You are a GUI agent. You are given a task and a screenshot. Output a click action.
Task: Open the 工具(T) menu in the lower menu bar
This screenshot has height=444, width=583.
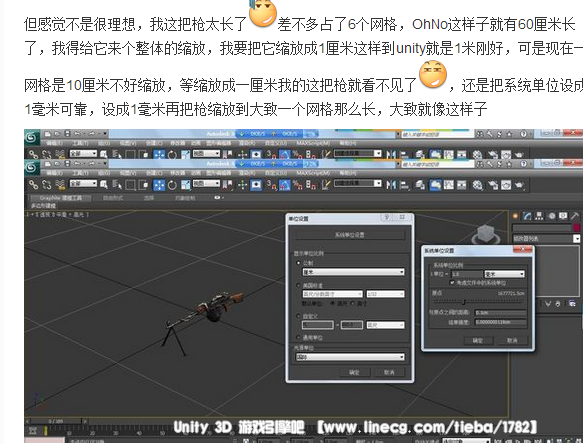[80, 173]
